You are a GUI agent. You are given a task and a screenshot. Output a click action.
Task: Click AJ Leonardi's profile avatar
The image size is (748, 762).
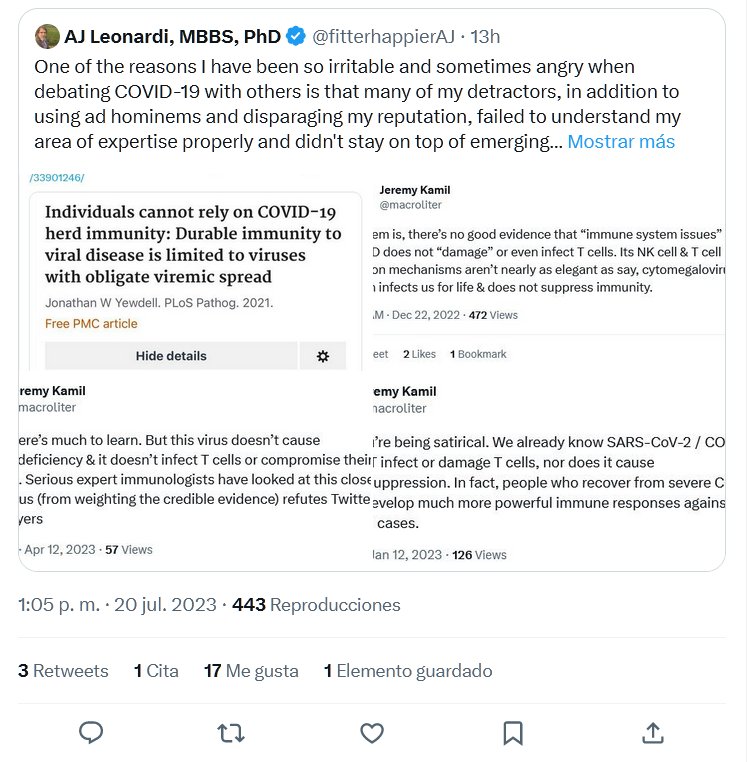(46, 37)
